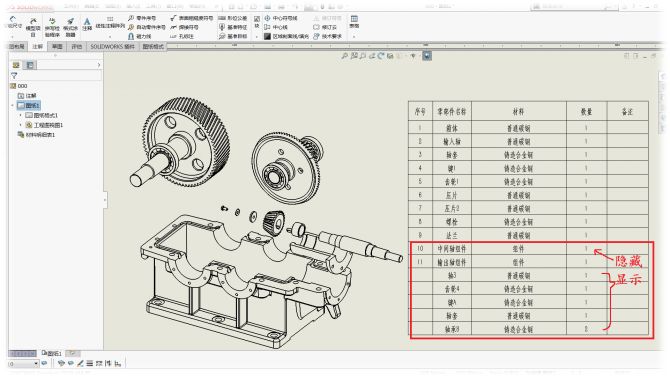
Task: Expand the 工程图视图1 tree node
Action: click(21, 125)
